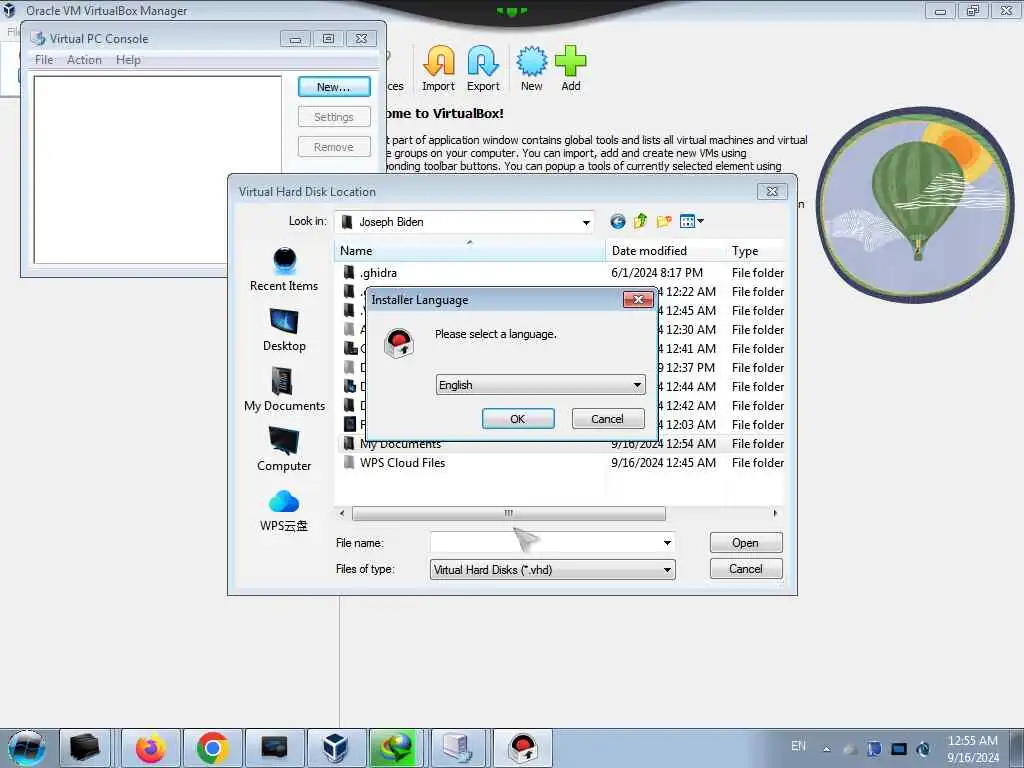Click Cancel in Virtual Hard Disk Location
Viewport: 1024px width, 768px height.
click(746, 569)
